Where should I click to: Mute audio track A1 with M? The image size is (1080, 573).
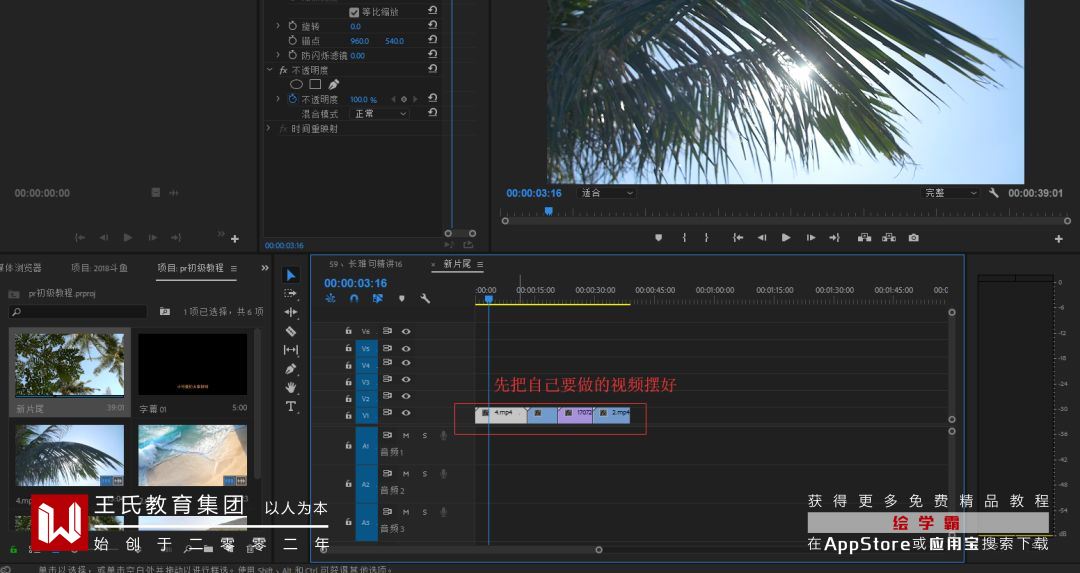[x=406, y=435]
